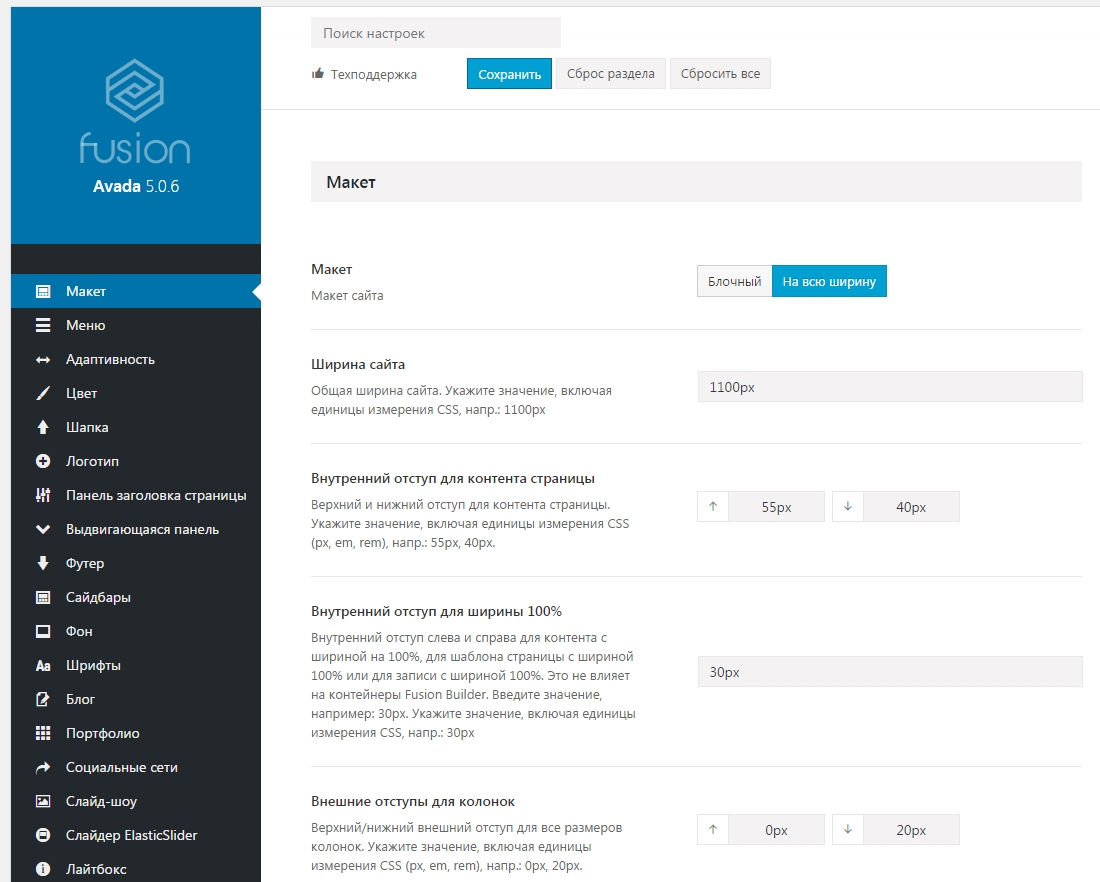This screenshot has height=882, width=1100.
Task: Select the Блочный layout option
Action: (x=735, y=281)
